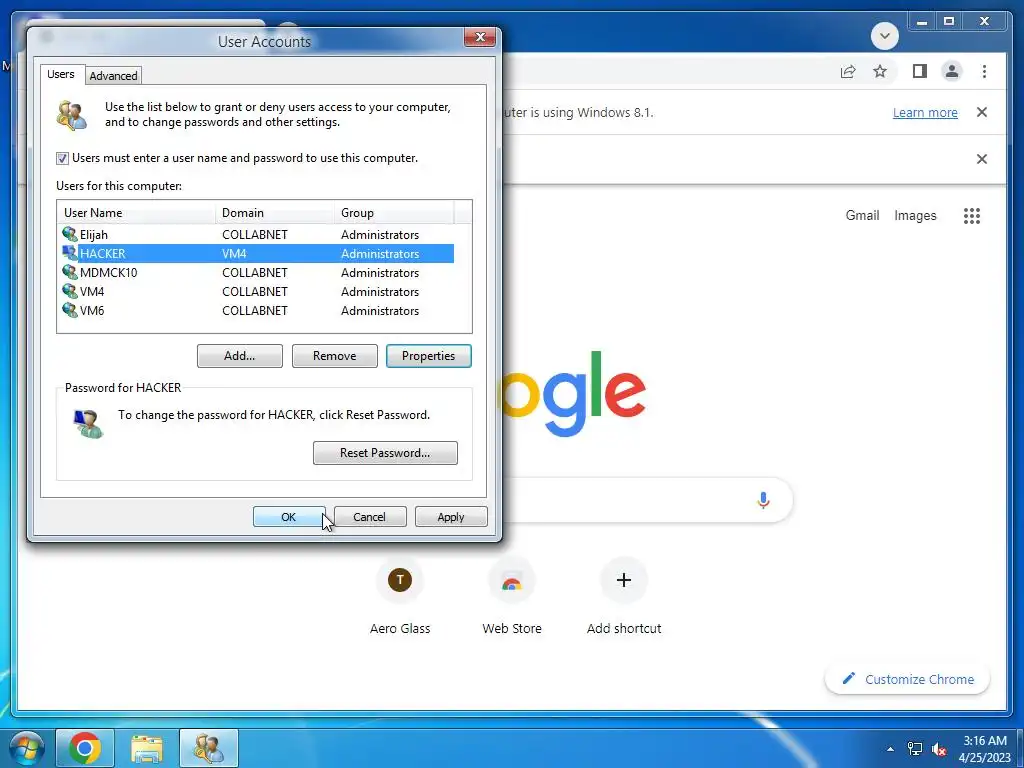Open the Gmail link
The width and height of the screenshot is (1024, 768).
coord(862,216)
